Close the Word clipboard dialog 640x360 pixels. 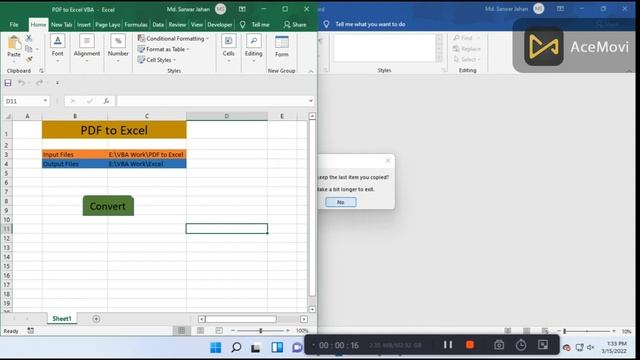[x=388, y=161]
